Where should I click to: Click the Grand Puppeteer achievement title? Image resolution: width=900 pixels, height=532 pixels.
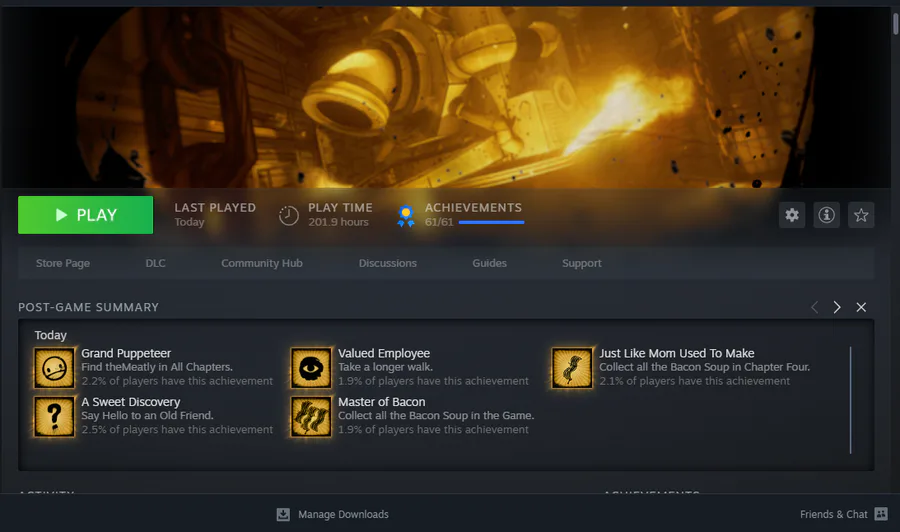click(x=126, y=353)
